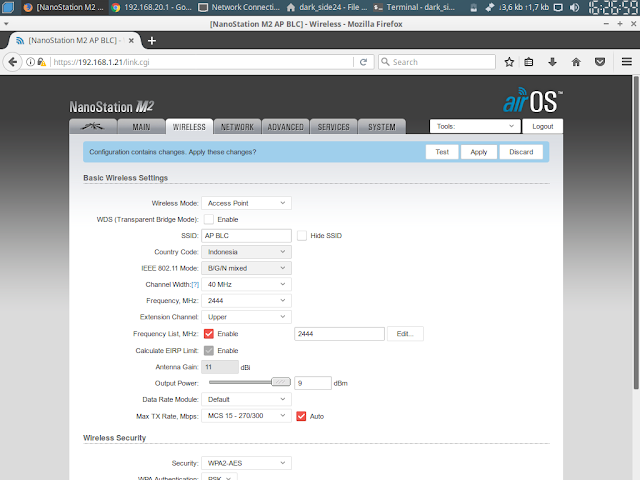This screenshot has width=640, height=480.
Task: Switch to dark_side24 File manager window
Action: pyautogui.click(x=327, y=7)
